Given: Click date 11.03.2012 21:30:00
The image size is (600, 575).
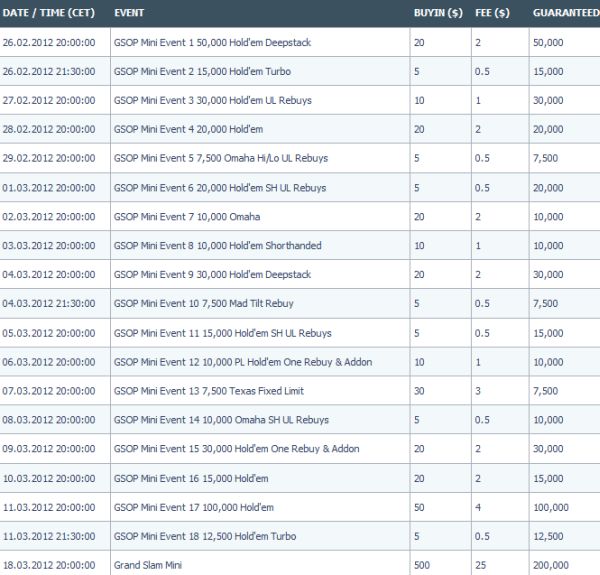Looking at the screenshot, I should tap(49, 536).
